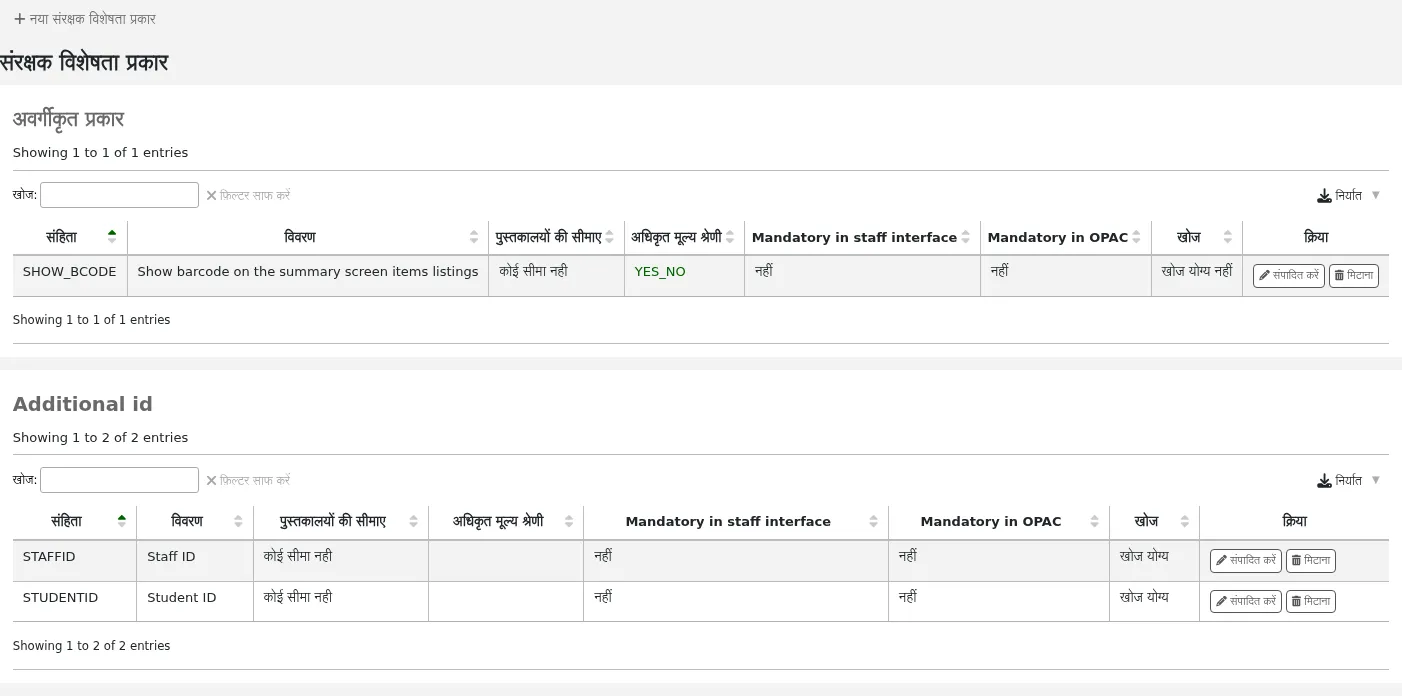Sort the Additional id table by खोज column
This screenshot has height=696, width=1402.
1154,521
